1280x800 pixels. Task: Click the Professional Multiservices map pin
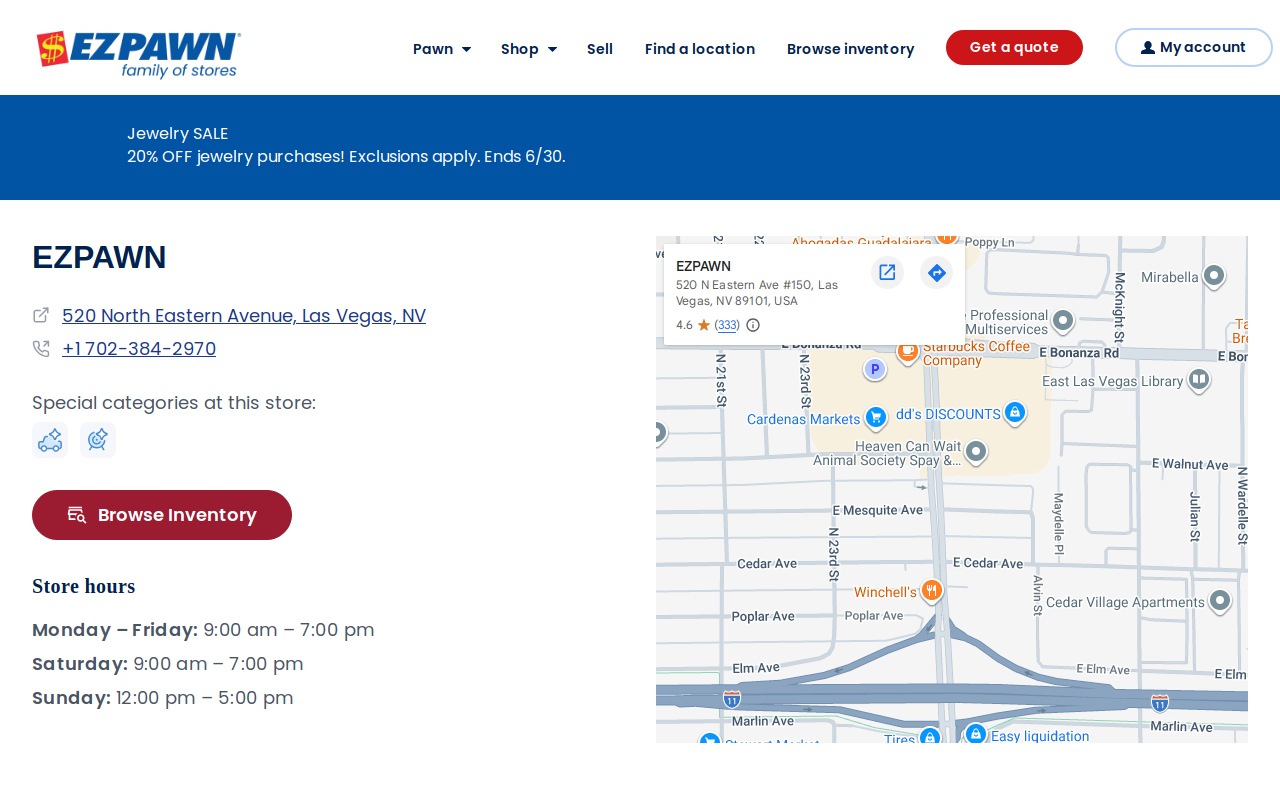pyautogui.click(x=1063, y=321)
